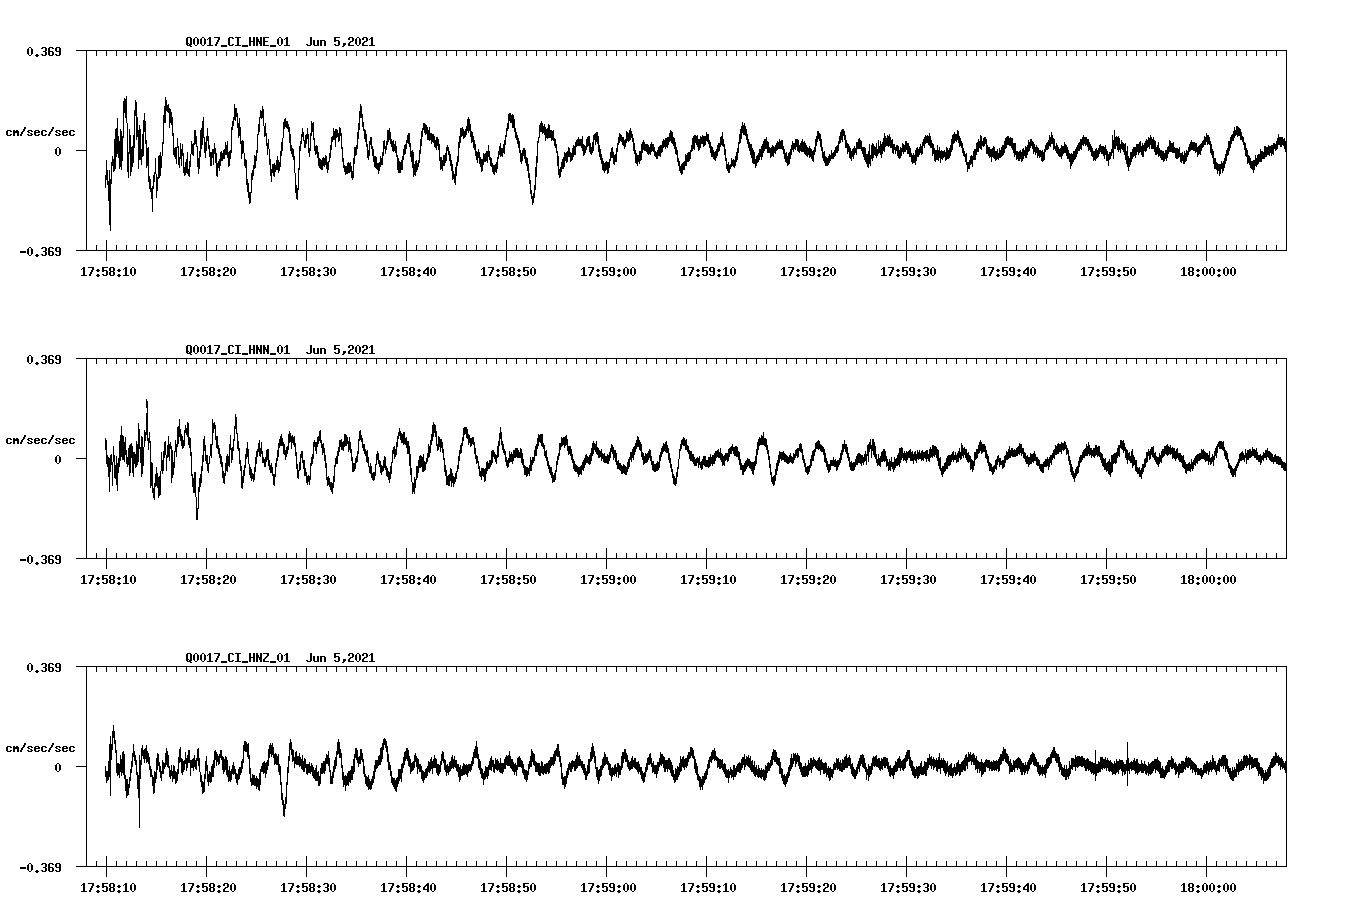This screenshot has width=1358, height=924.
Task: Click the 17:58:40 tick label under HNN plot
Action: tap(408, 580)
